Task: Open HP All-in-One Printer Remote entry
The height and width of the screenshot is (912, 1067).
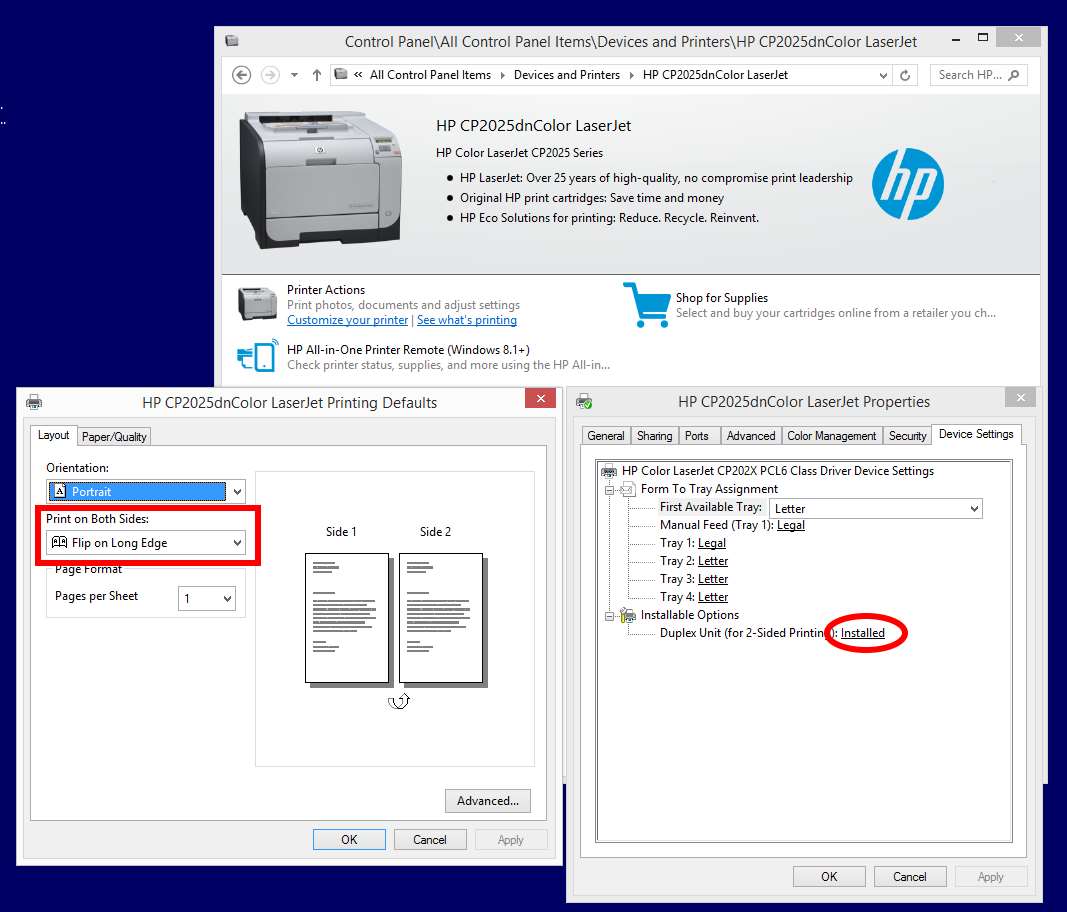Action: point(408,350)
